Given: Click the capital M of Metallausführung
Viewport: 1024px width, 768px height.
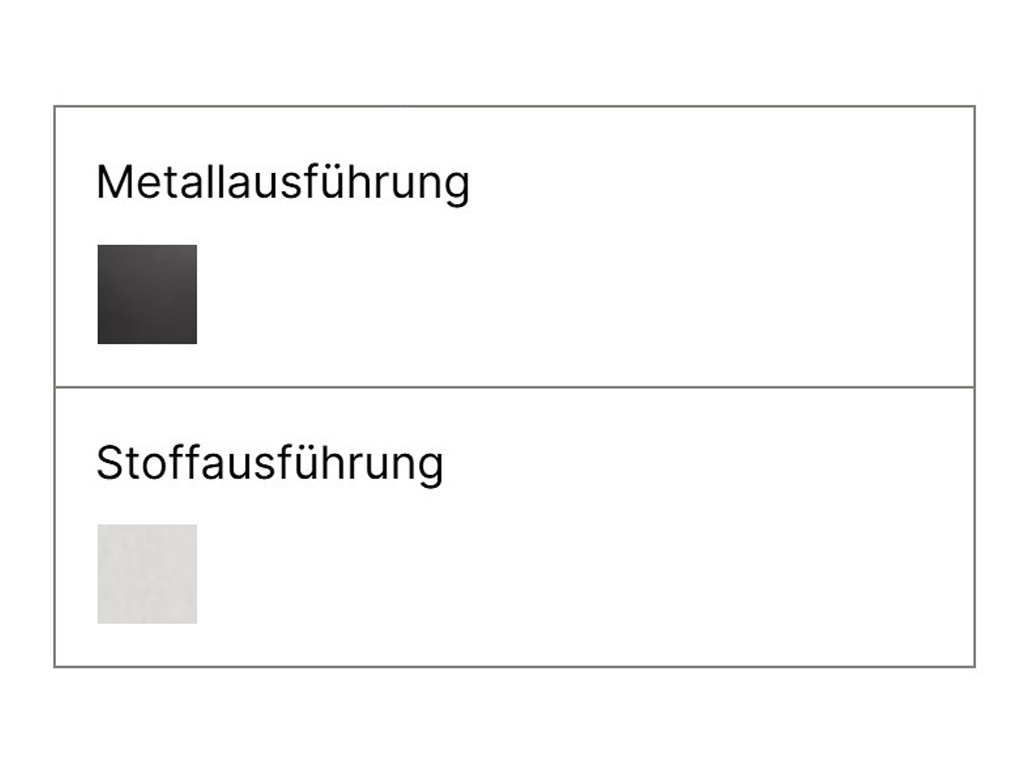Looking at the screenshot, I should (x=112, y=182).
